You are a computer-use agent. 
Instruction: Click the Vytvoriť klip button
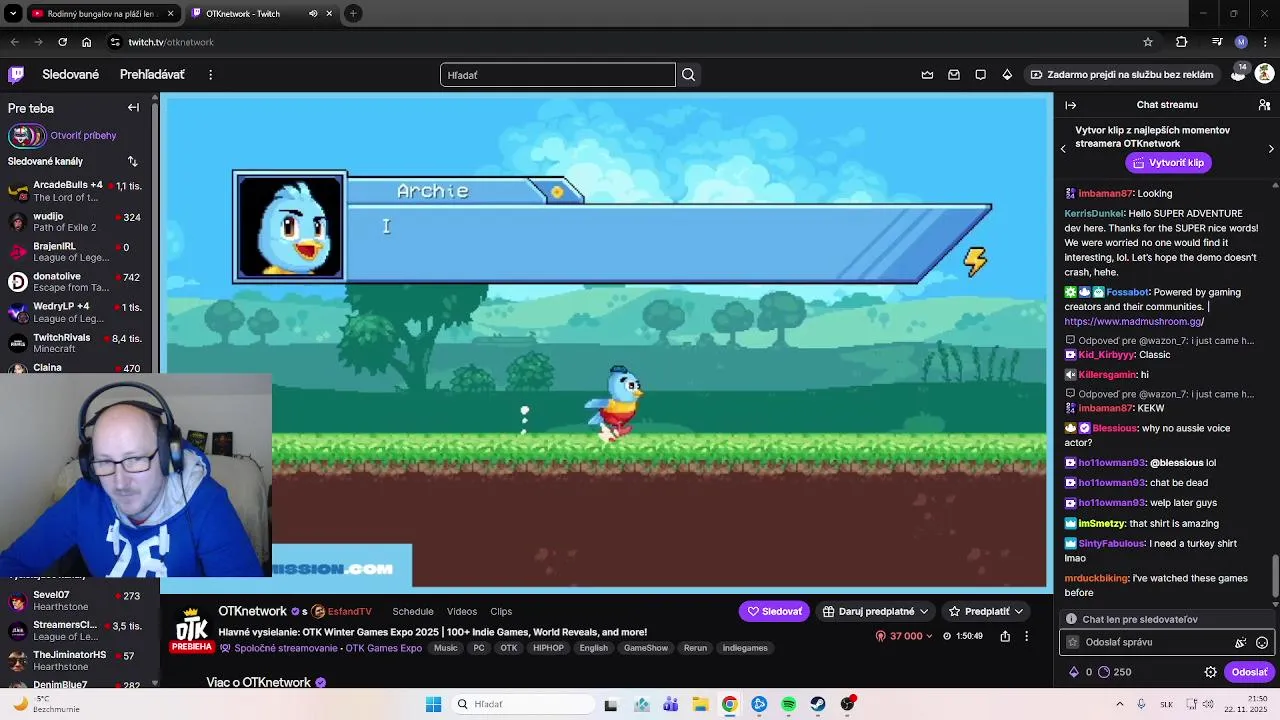[x=1167, y=162]
